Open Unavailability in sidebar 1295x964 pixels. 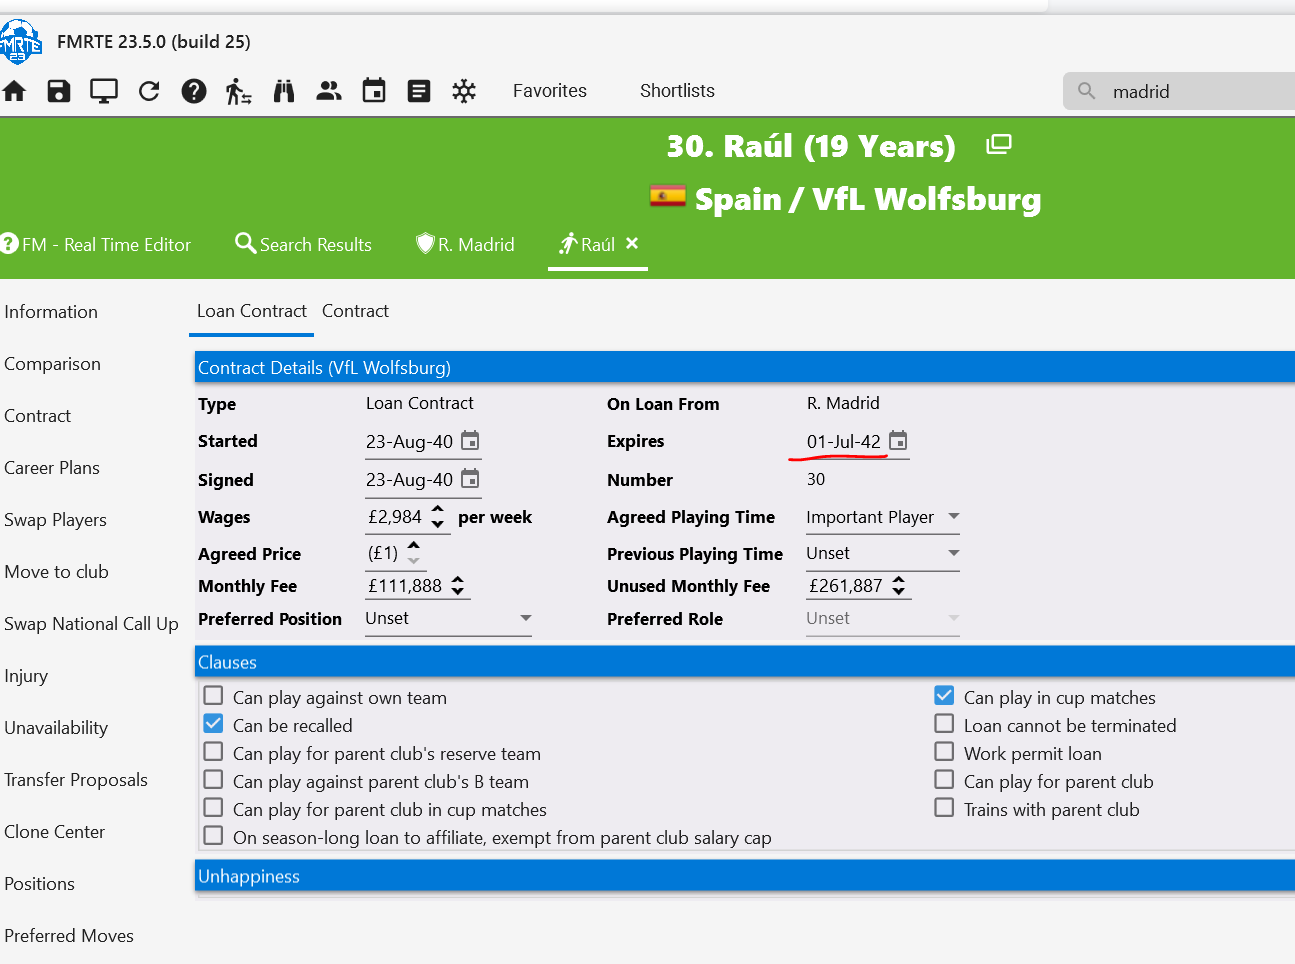56,728
